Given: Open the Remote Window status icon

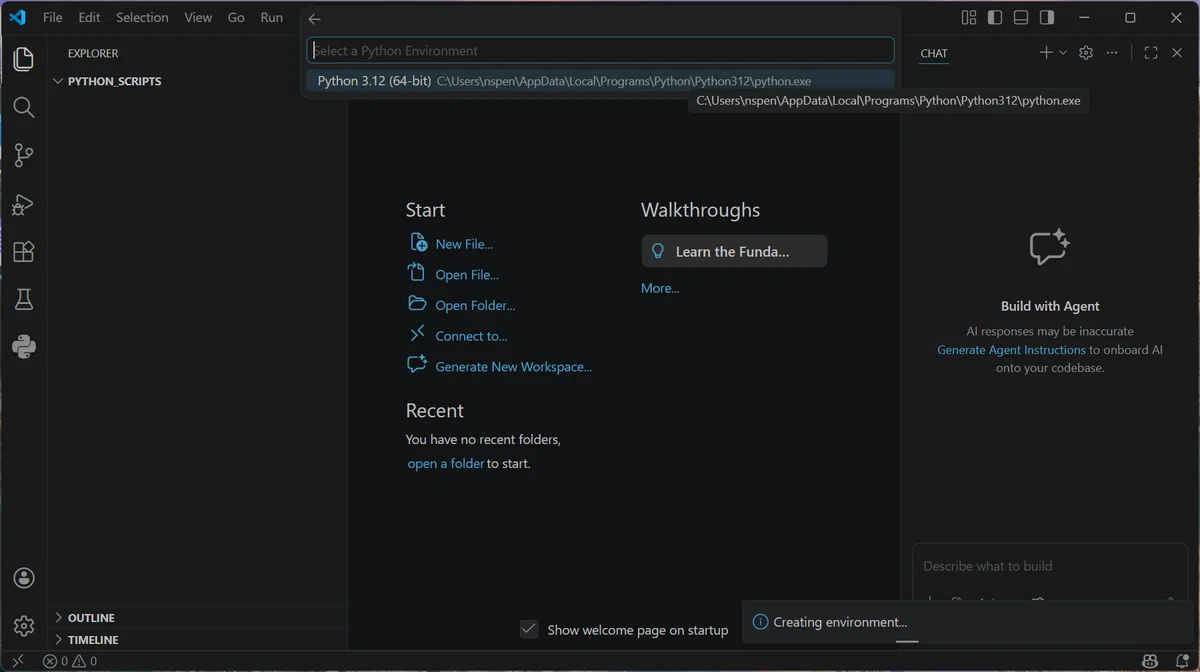Looking at the screenshot, I should [x=17, y=661].
